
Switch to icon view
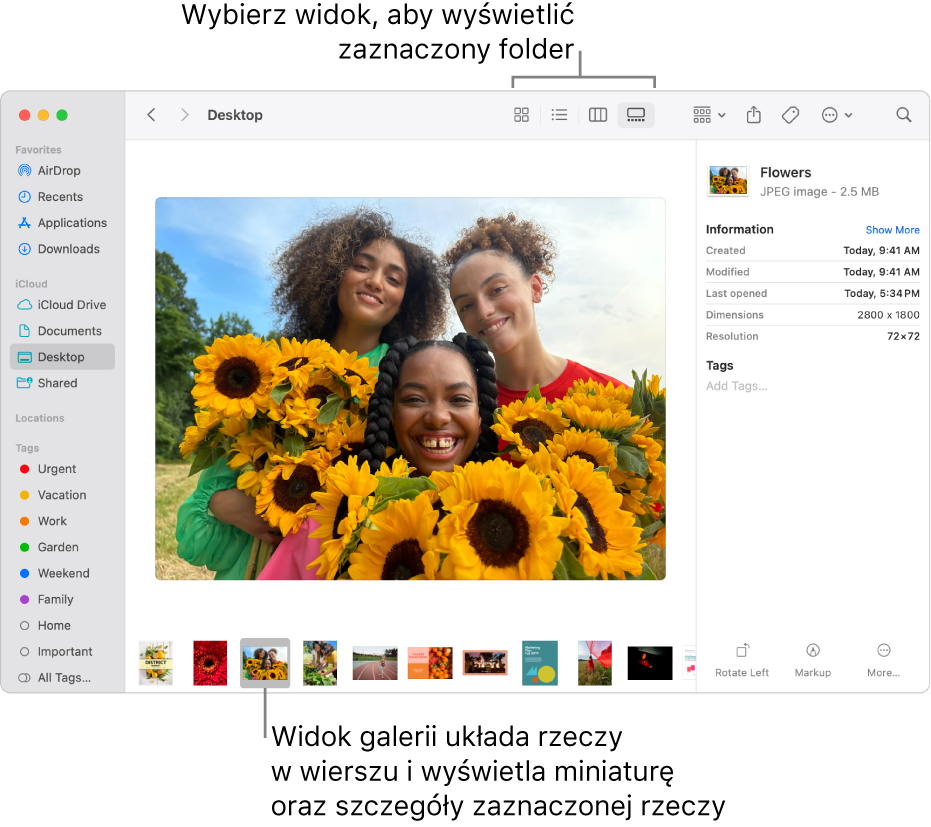click(x=521, y=115)
